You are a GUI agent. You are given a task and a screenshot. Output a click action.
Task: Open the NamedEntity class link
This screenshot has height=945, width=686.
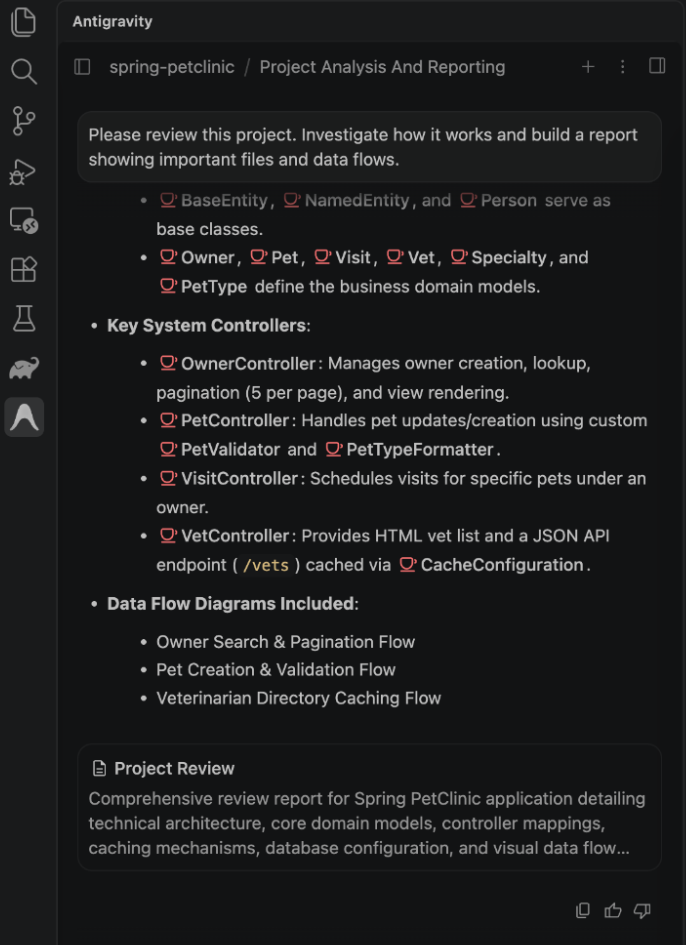click(346, 200)
